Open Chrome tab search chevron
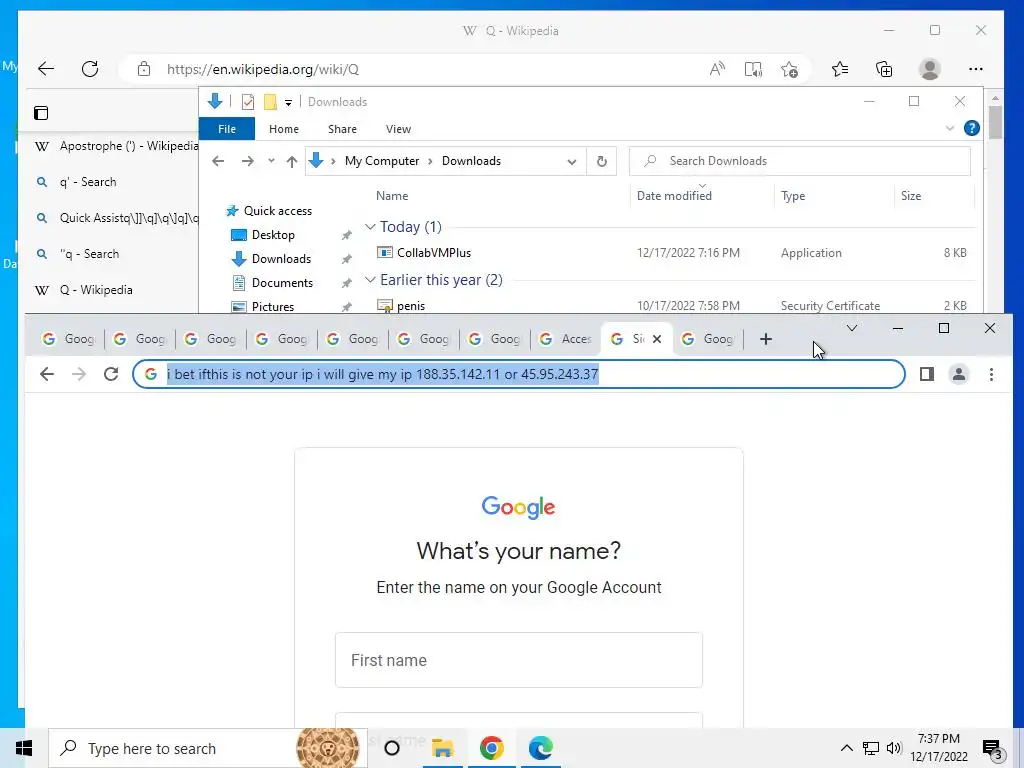Screen dimensions: 1024x768 coord(852,328)
